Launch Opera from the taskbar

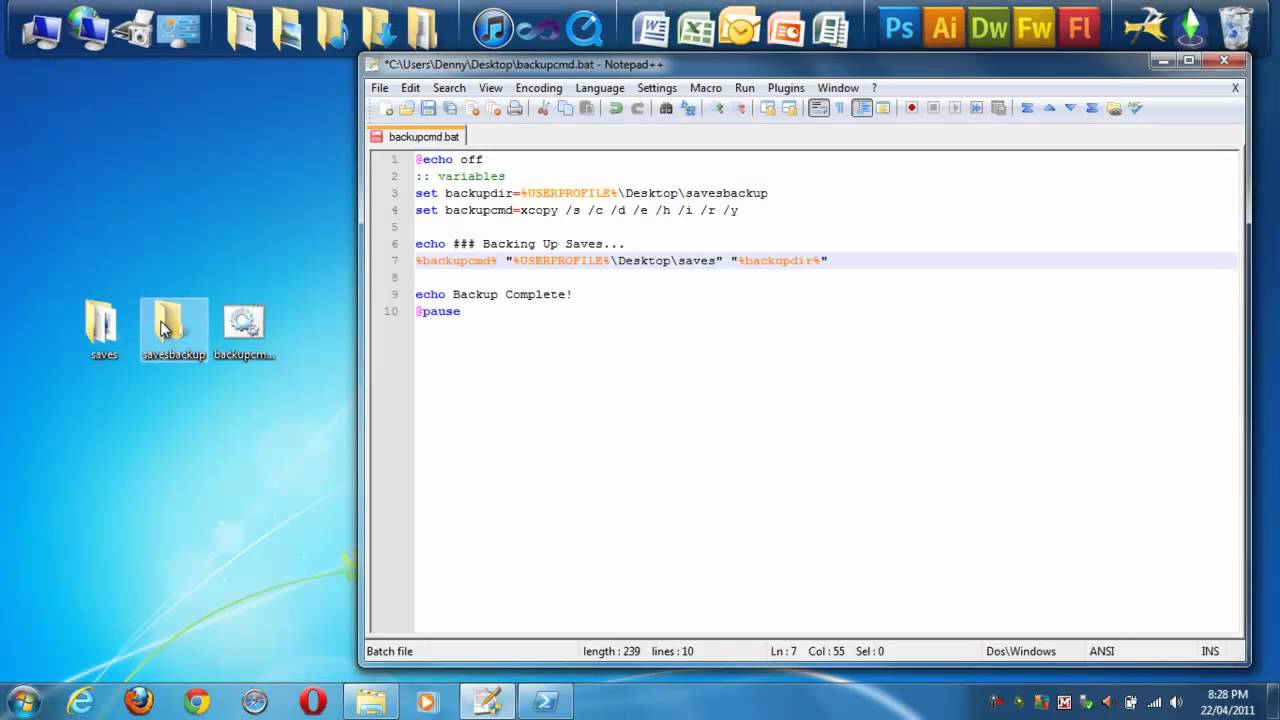[313, 701]
